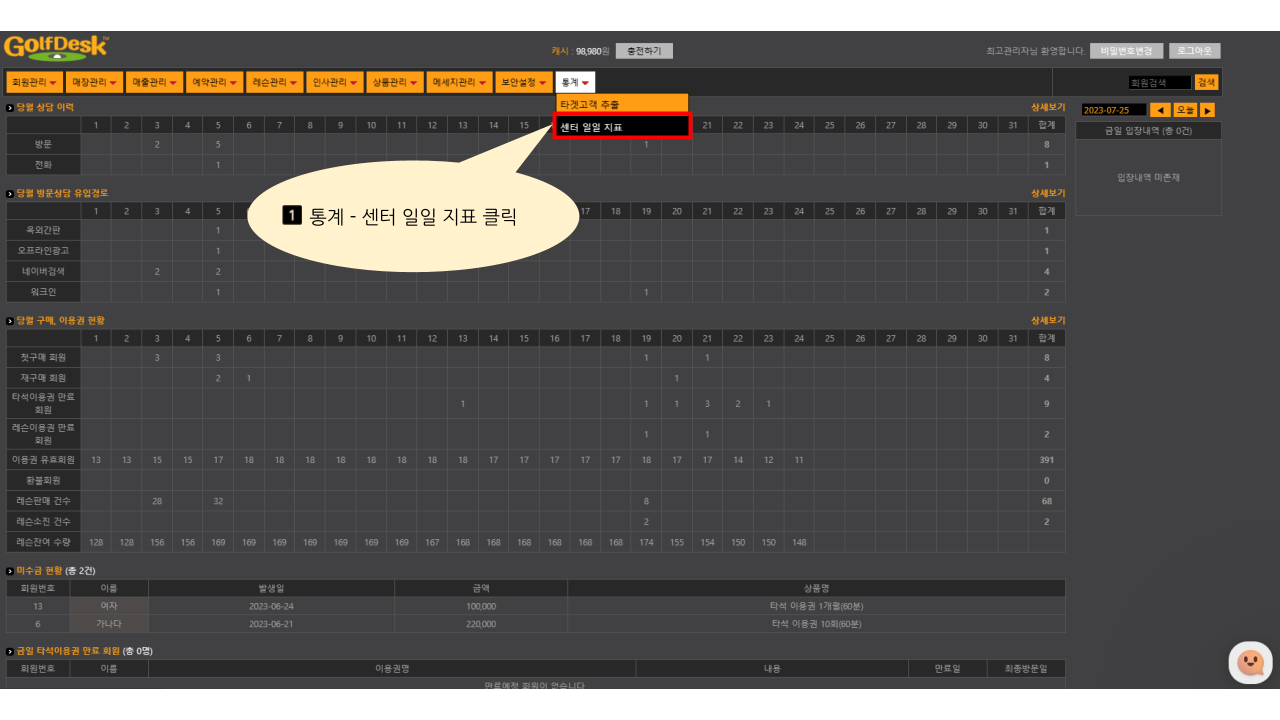Open the chat mascot icon

[x=1250, y=662]
